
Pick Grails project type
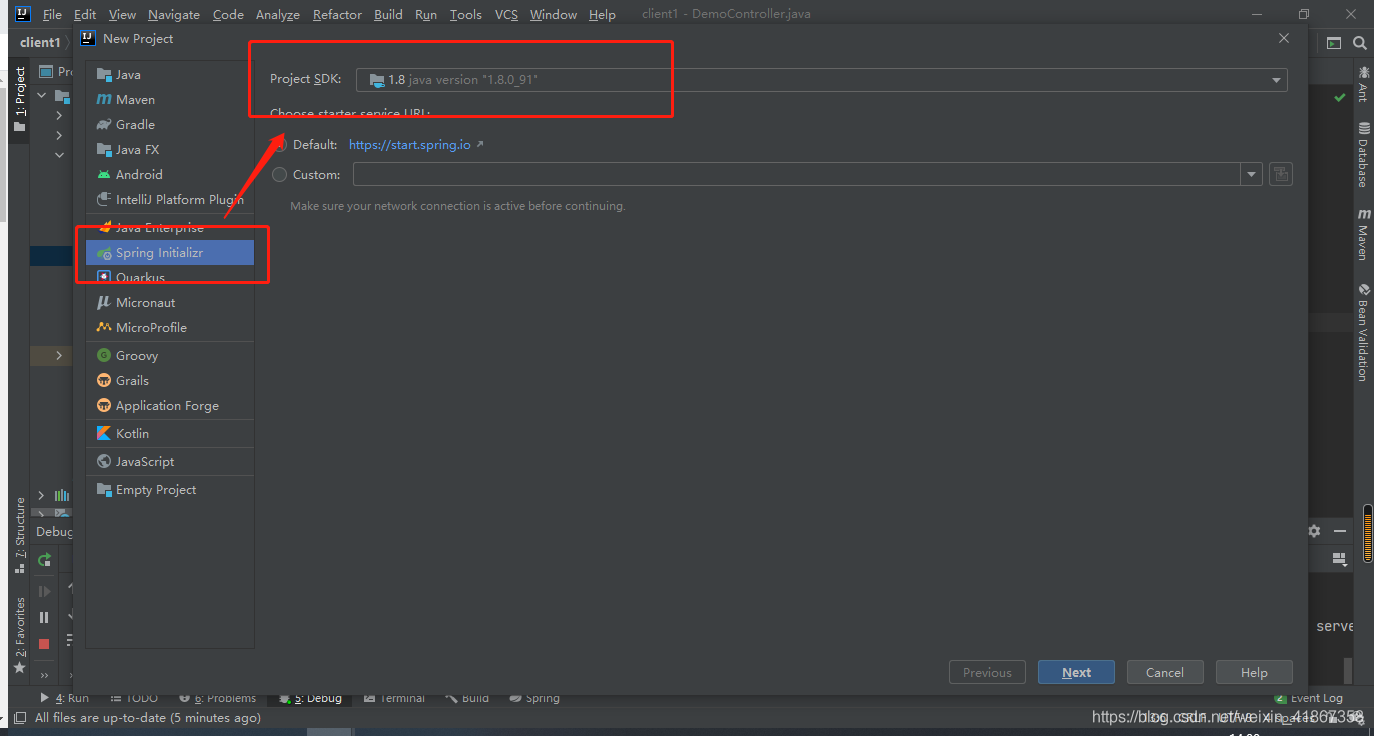coord(170,381)
